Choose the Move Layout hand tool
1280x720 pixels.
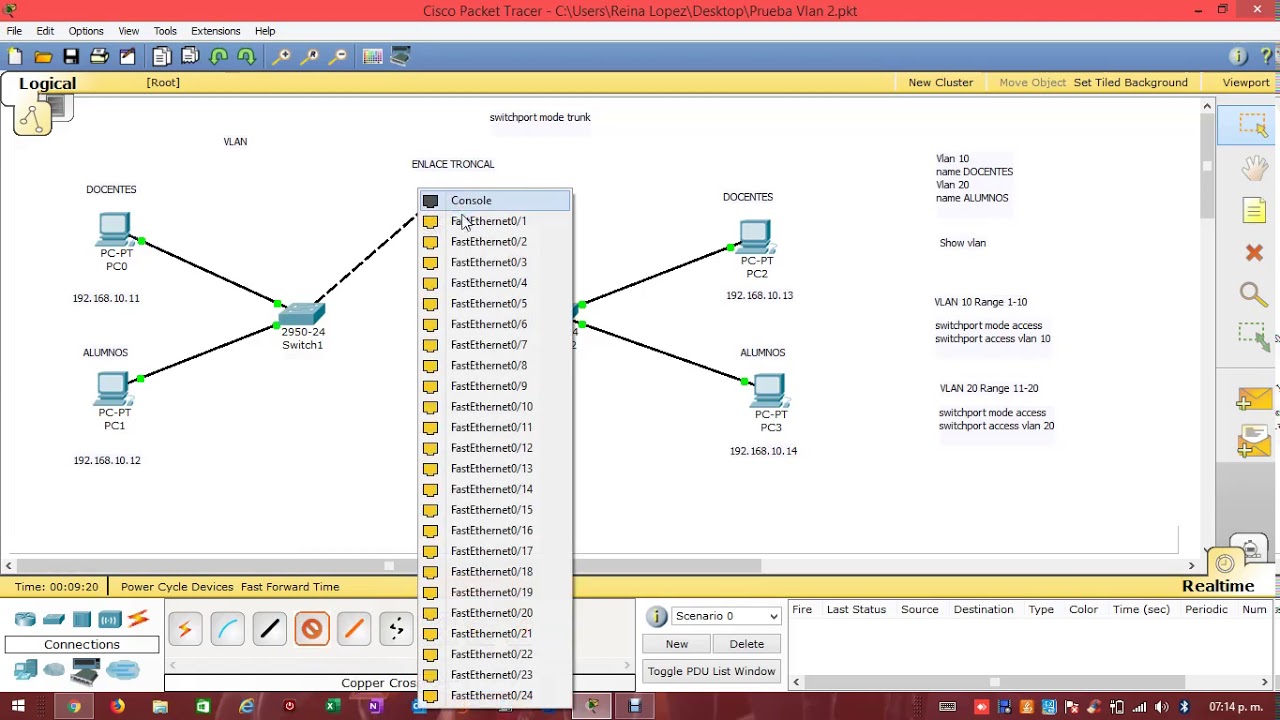click(1254, 167)
